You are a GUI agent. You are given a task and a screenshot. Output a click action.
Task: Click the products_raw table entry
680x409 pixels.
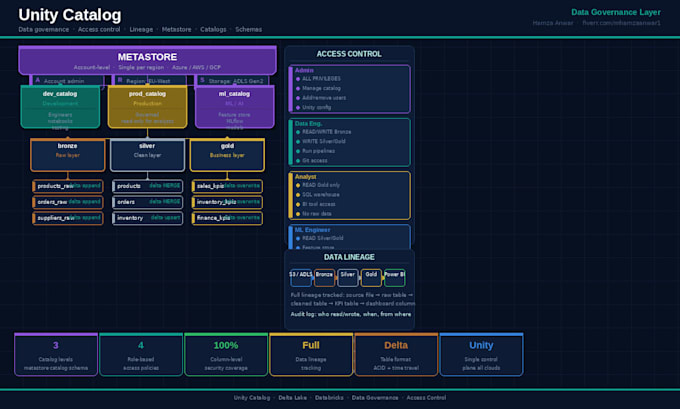point(68,186)
